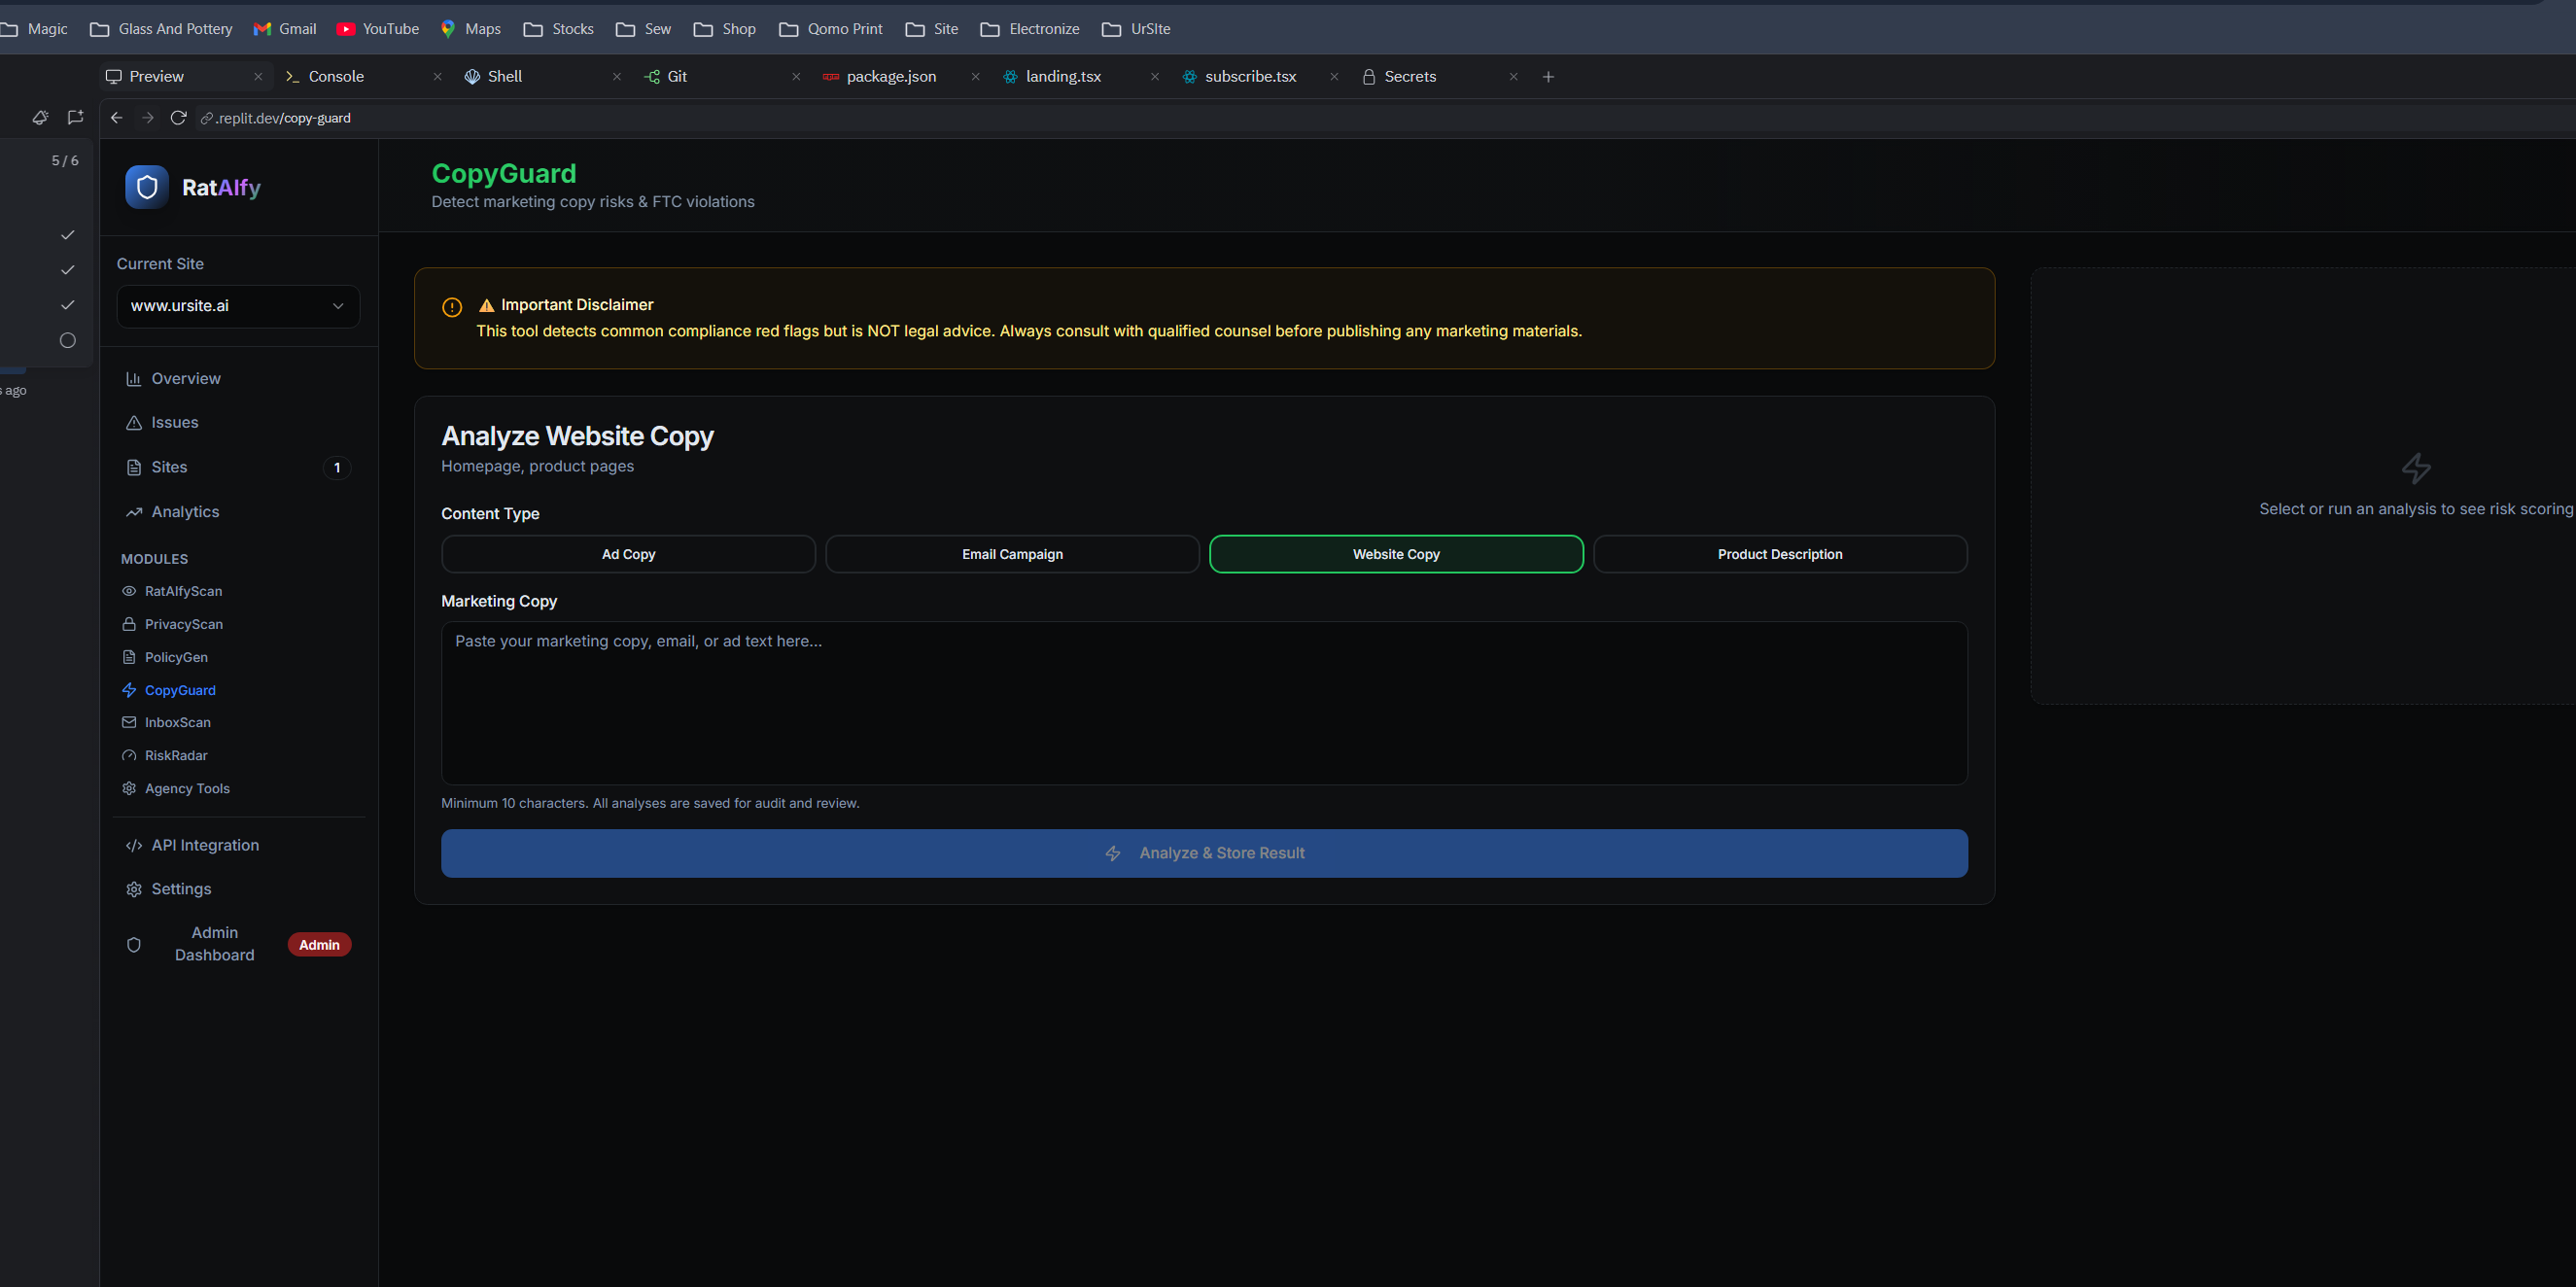Open Agency Tools in the sidebar
This screenshot has height=1287, width=2576.
click(187, 788)
